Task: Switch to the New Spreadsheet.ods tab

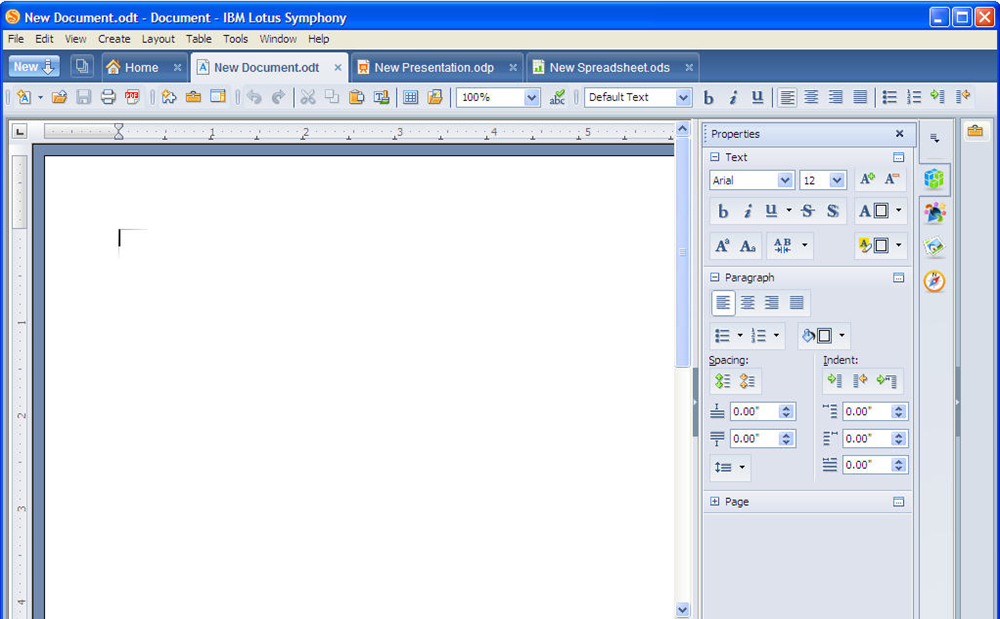Action: pyautogui.click(x=610, y=68)
